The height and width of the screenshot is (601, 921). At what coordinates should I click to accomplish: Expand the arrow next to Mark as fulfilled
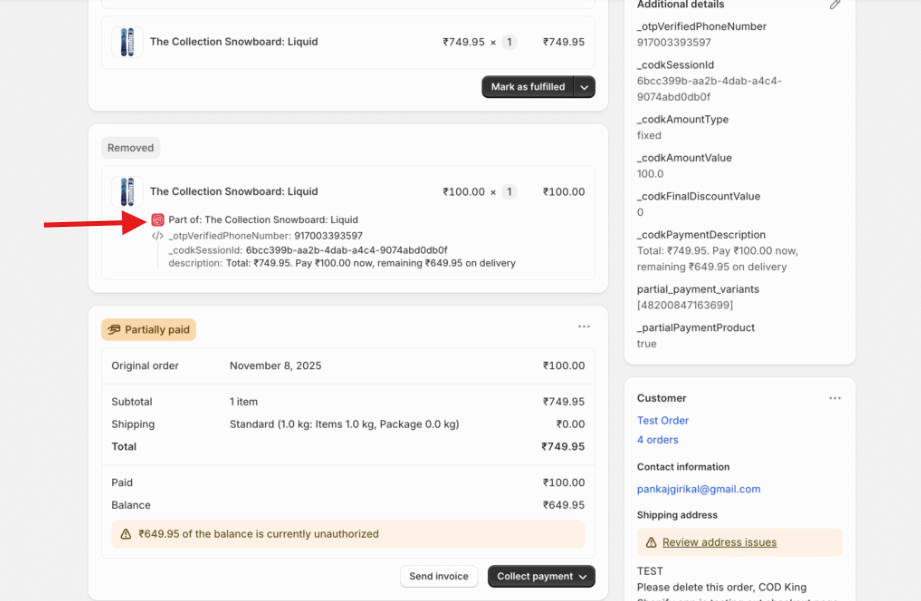point(586,87)
